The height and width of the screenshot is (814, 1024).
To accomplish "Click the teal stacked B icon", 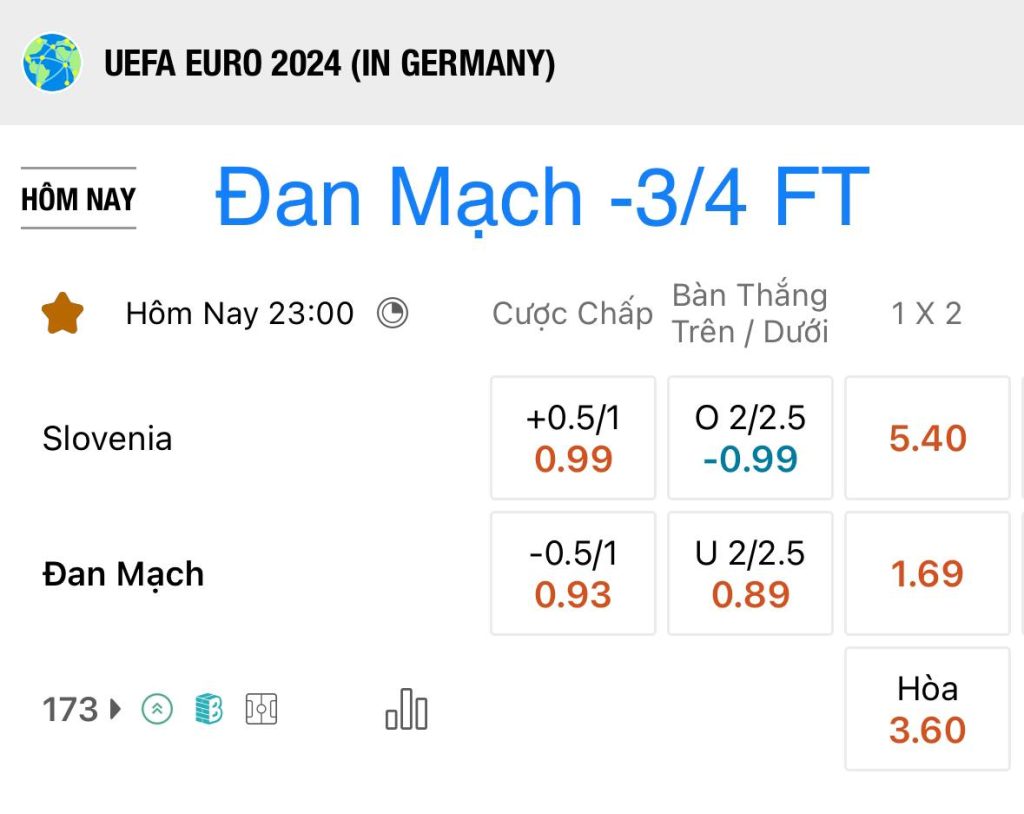I will (209, 709).
